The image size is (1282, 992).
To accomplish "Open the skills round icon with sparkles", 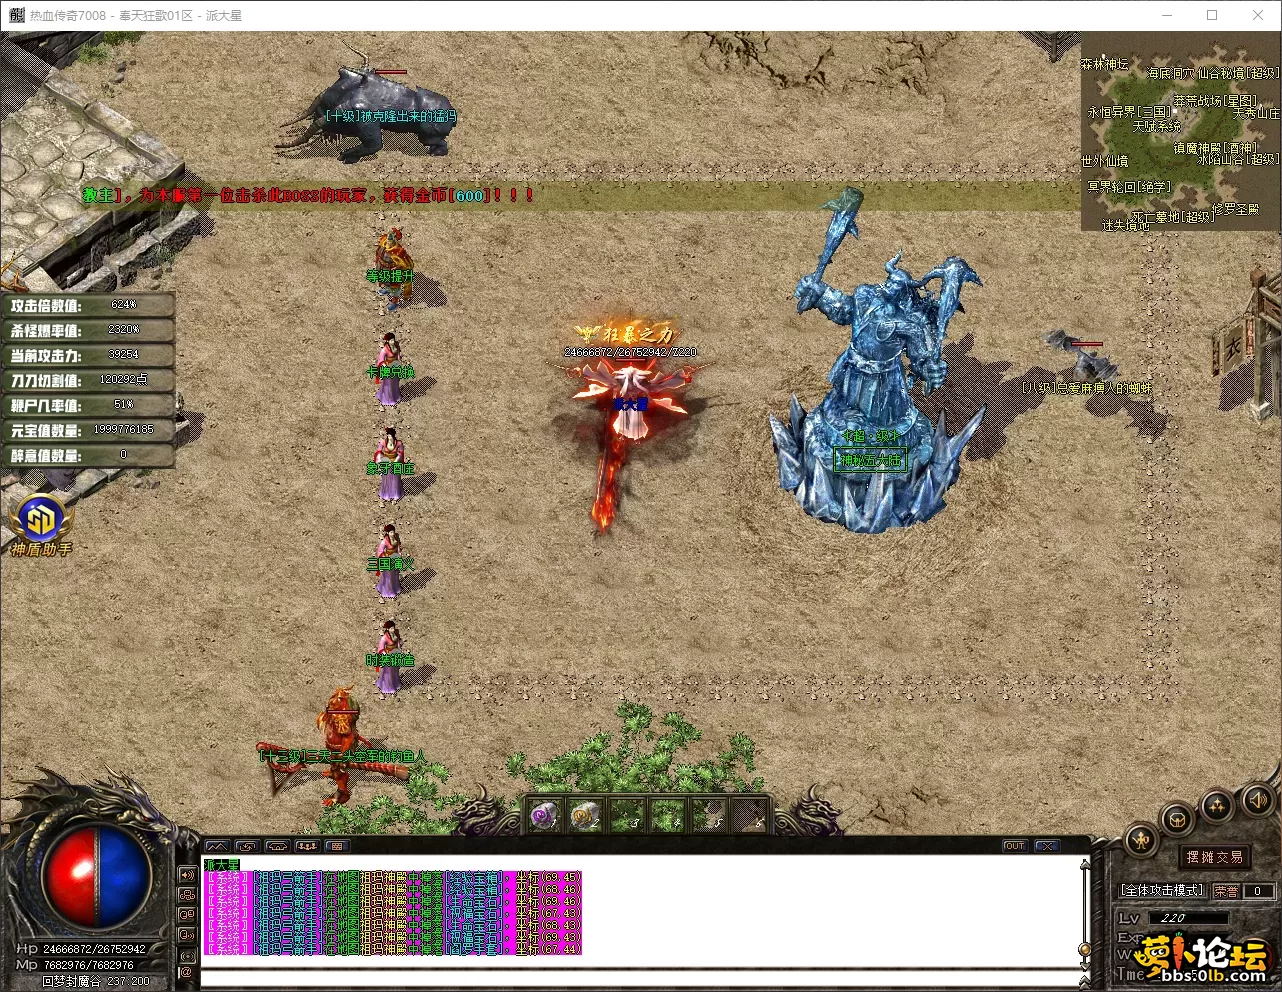I will click(x=1217, y=805).
